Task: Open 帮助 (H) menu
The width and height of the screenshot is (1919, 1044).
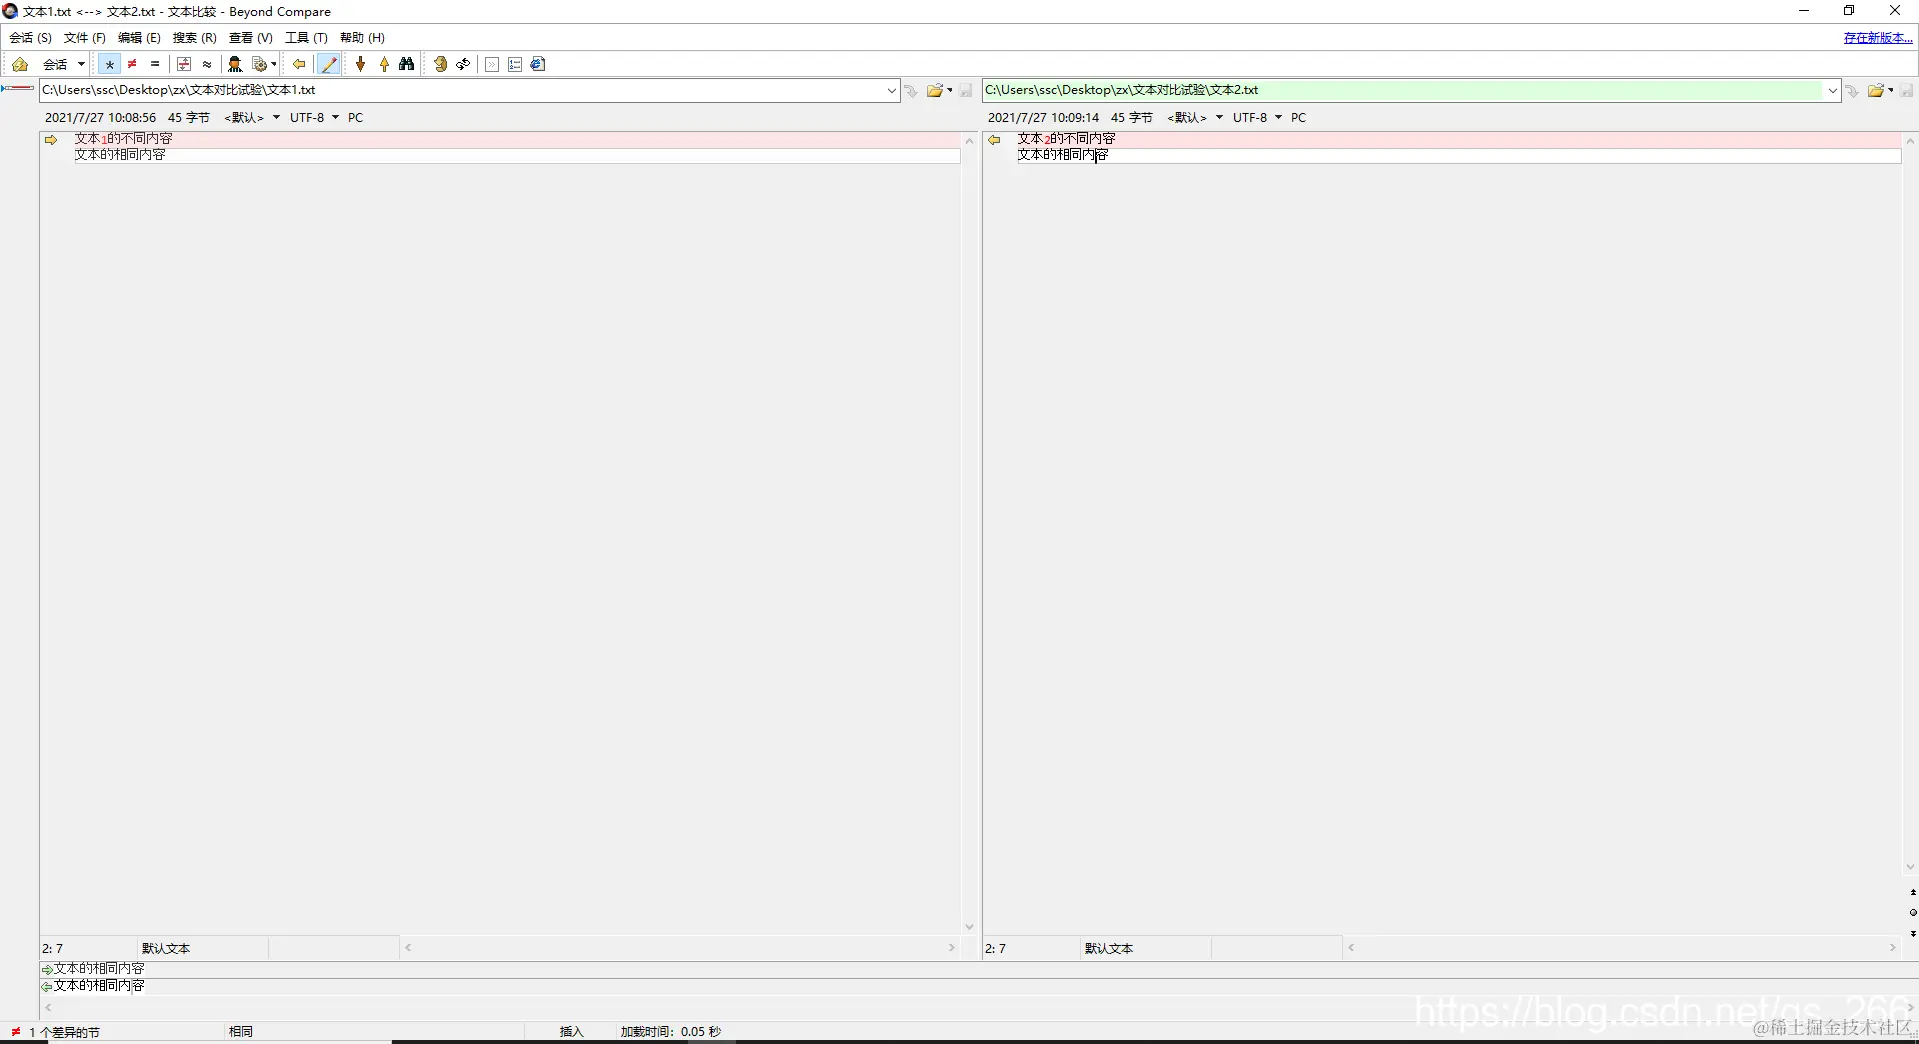Action: click(x=362, y=38)
